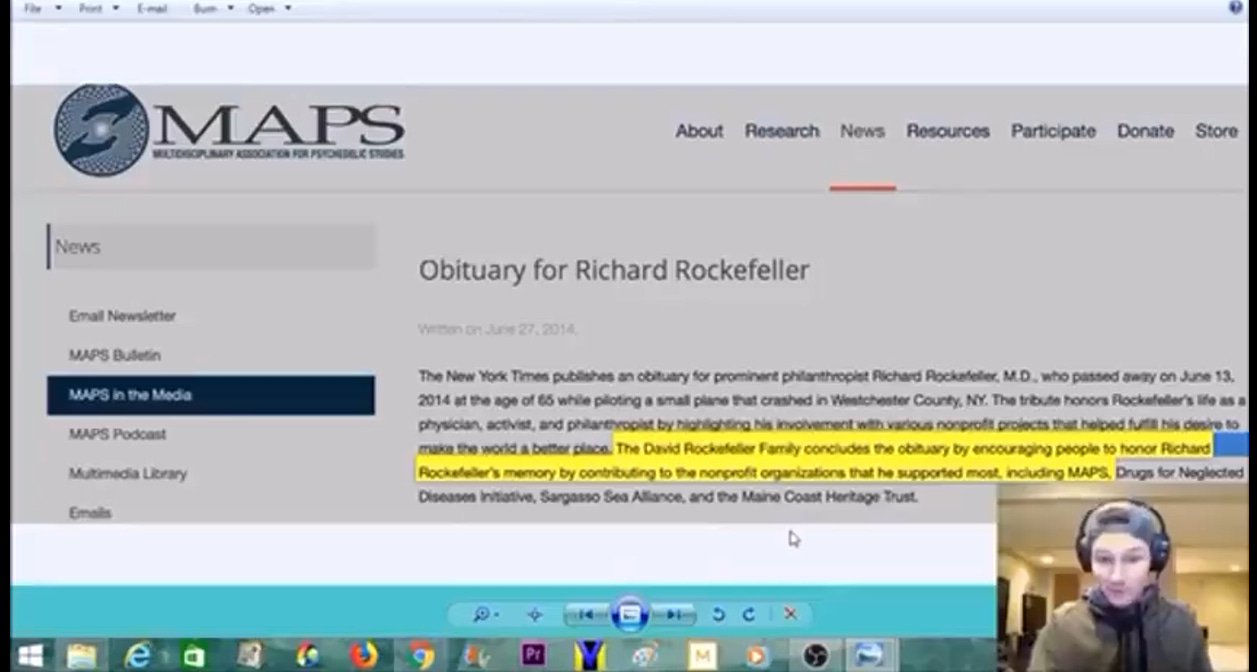Click the E-mail toolbar button

[152, 8]
